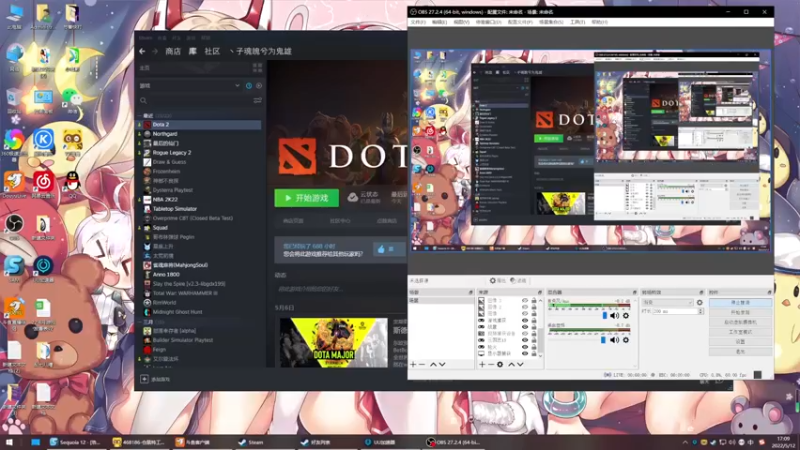Screen dimensions: 800x450
Task: Switch to 商店 tab in Steam
Action: point(173,51)
